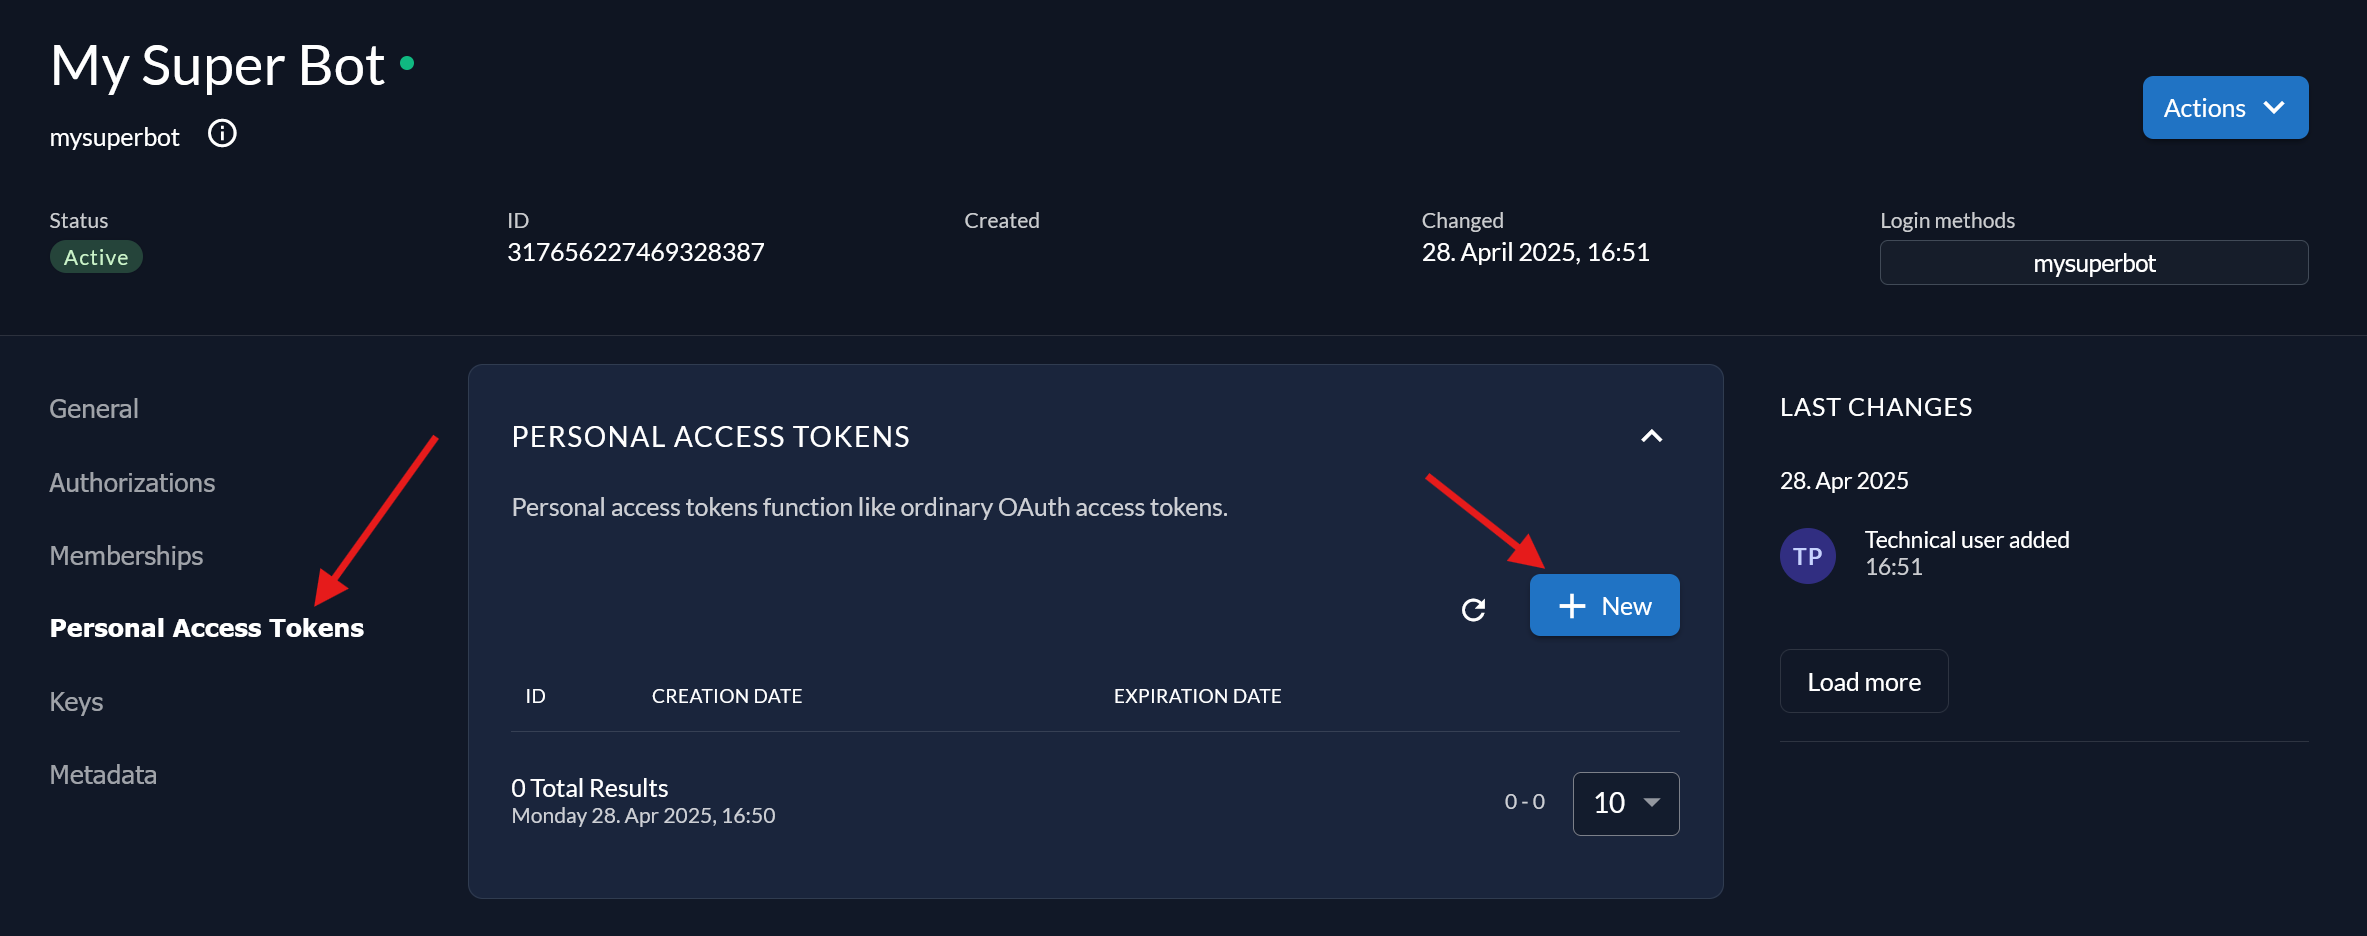Collapse the Personal Access Tokens panel
2367x936 pixels.
click(1651, 436)
